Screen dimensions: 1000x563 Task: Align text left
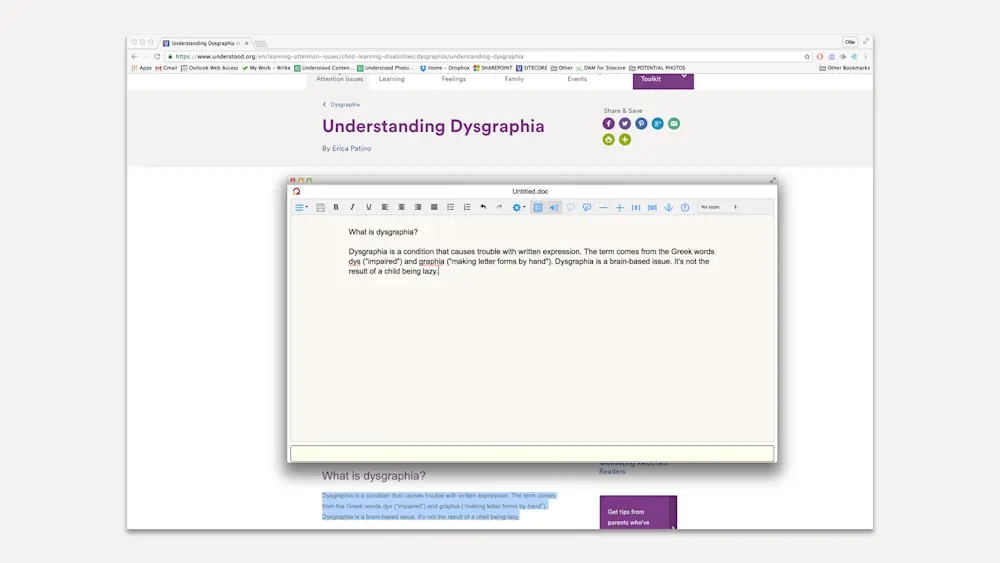tap(385, 207)
